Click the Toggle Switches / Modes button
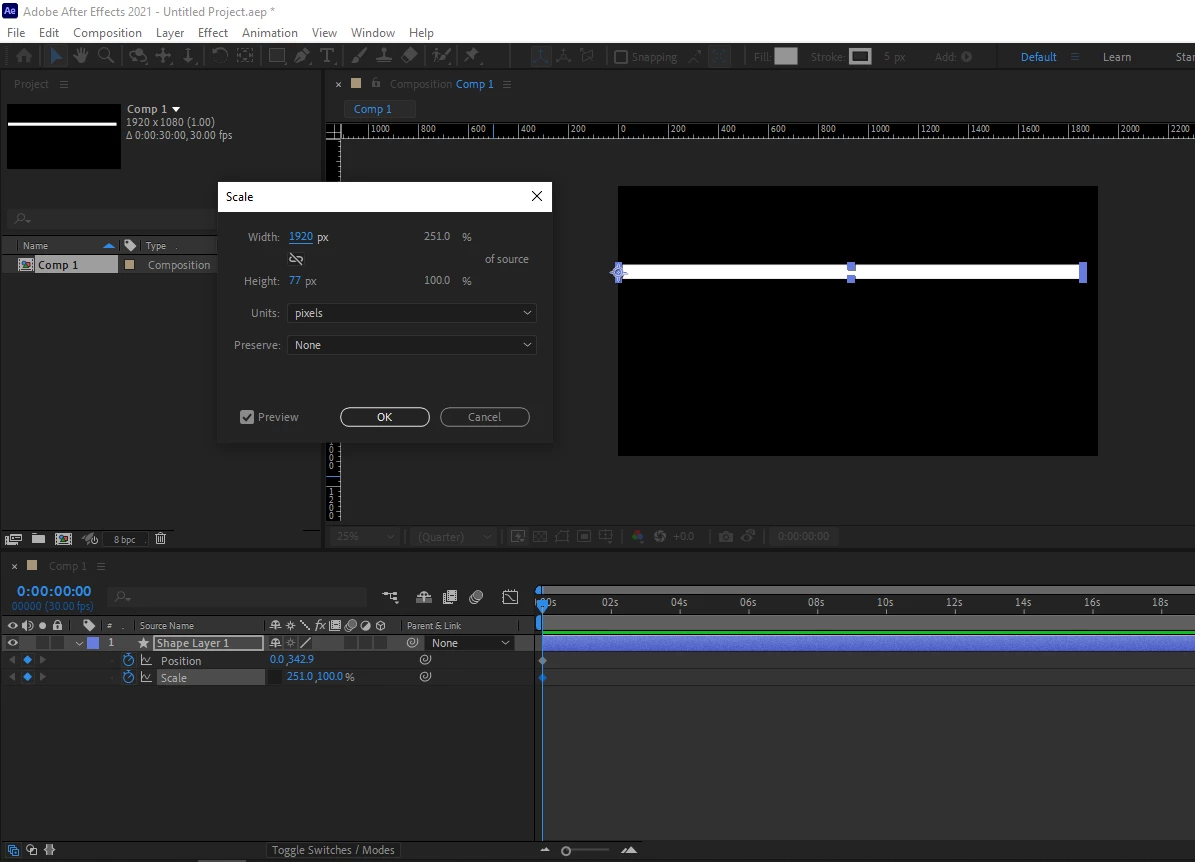 [x=333, y=850]
